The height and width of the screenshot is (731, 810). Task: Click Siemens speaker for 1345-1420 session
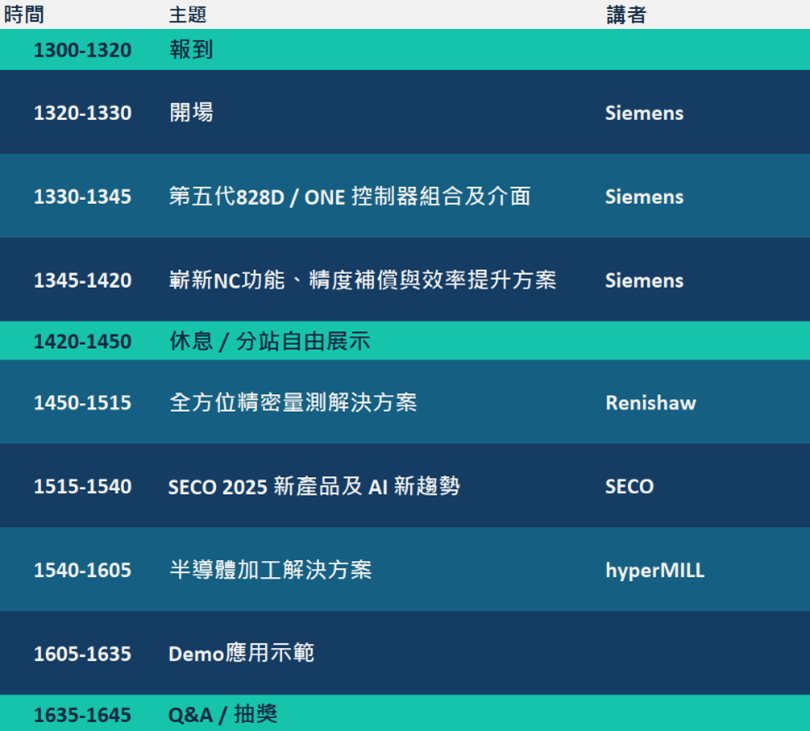click(x=644, y=281)
